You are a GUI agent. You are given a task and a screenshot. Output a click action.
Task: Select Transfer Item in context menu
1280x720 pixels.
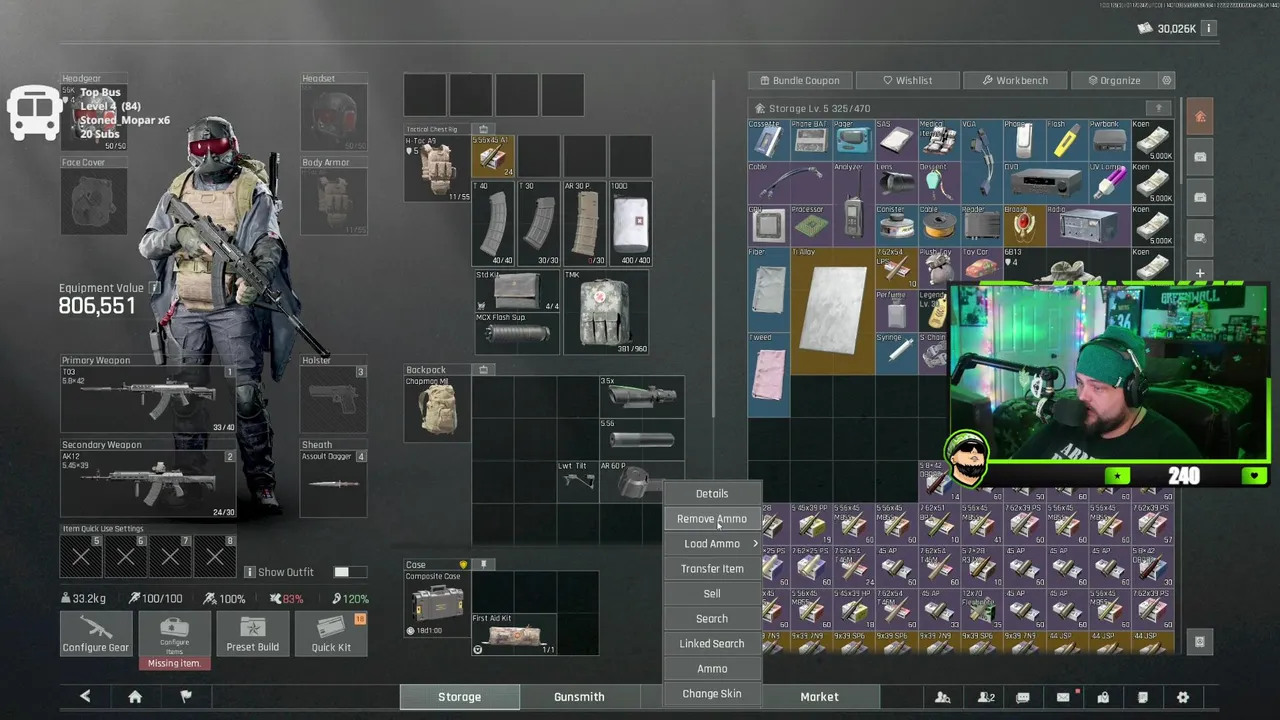pos(712,568)
